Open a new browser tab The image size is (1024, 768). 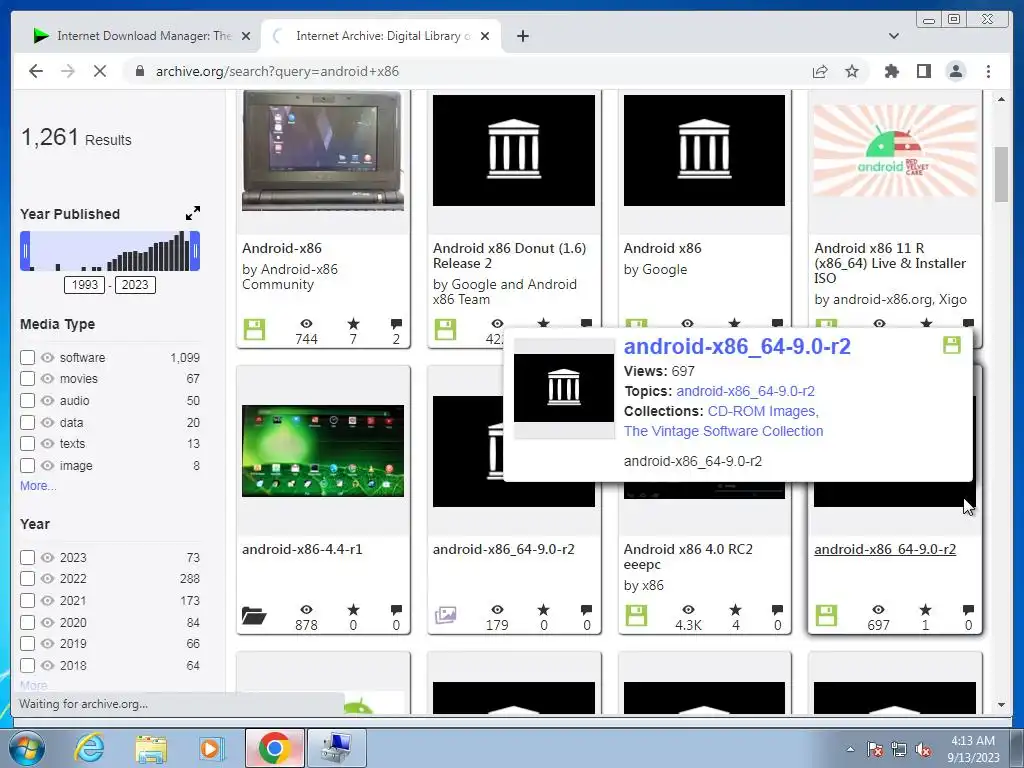tap(522, 36)
